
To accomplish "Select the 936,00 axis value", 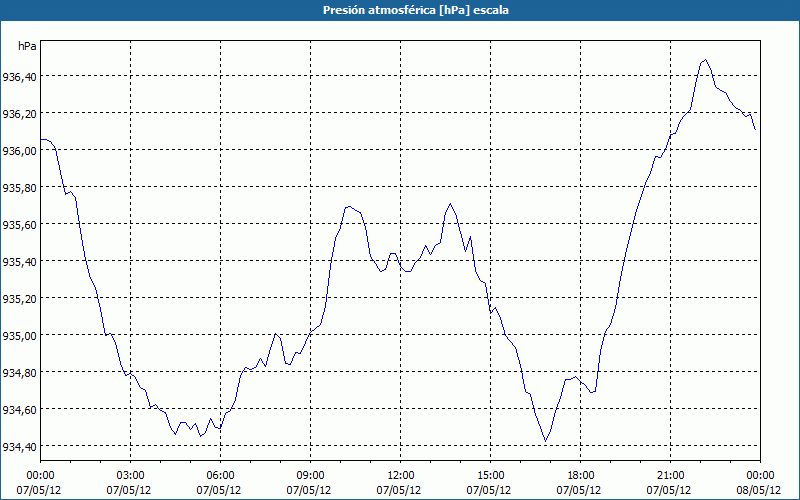I will point(19,152).
